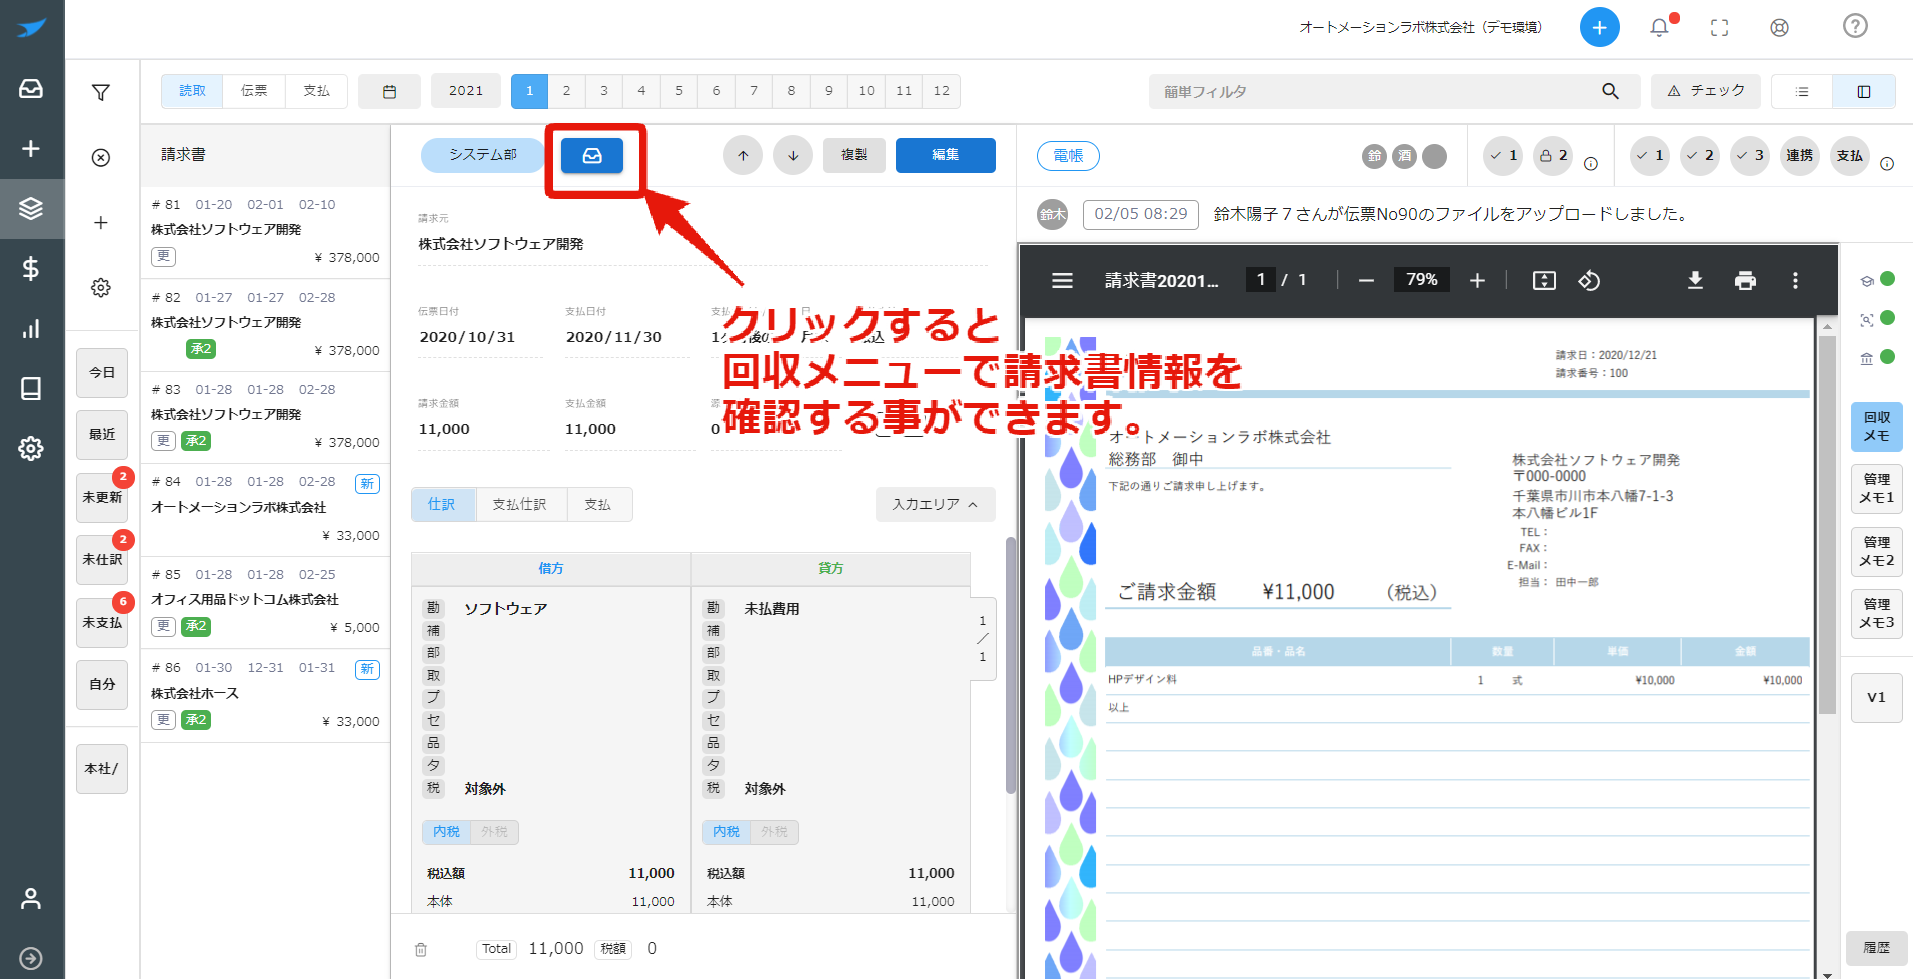Open 回収メモ panel
1913x979 pixels.
[1876, 427]
